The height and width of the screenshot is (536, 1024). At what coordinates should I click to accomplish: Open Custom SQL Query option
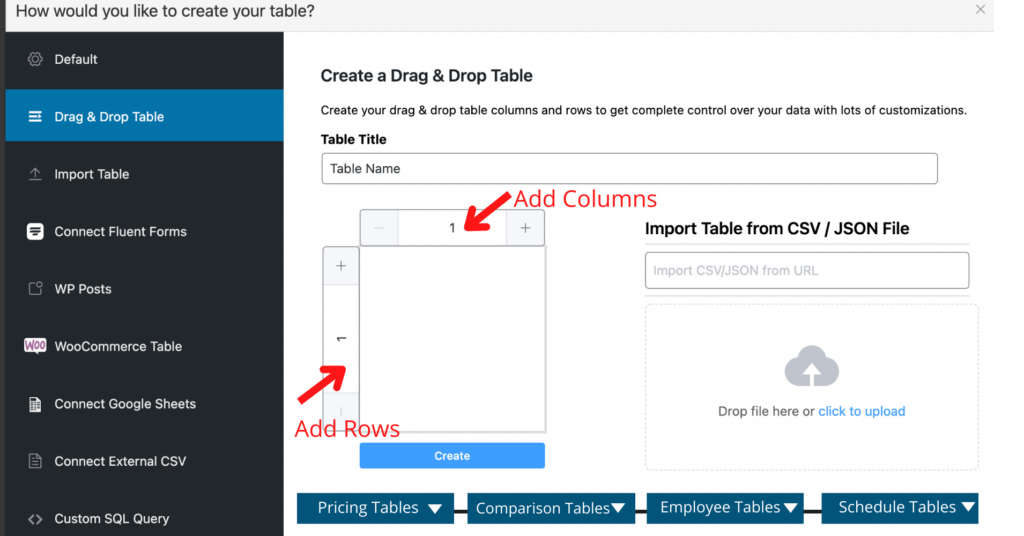pos(144,518)
